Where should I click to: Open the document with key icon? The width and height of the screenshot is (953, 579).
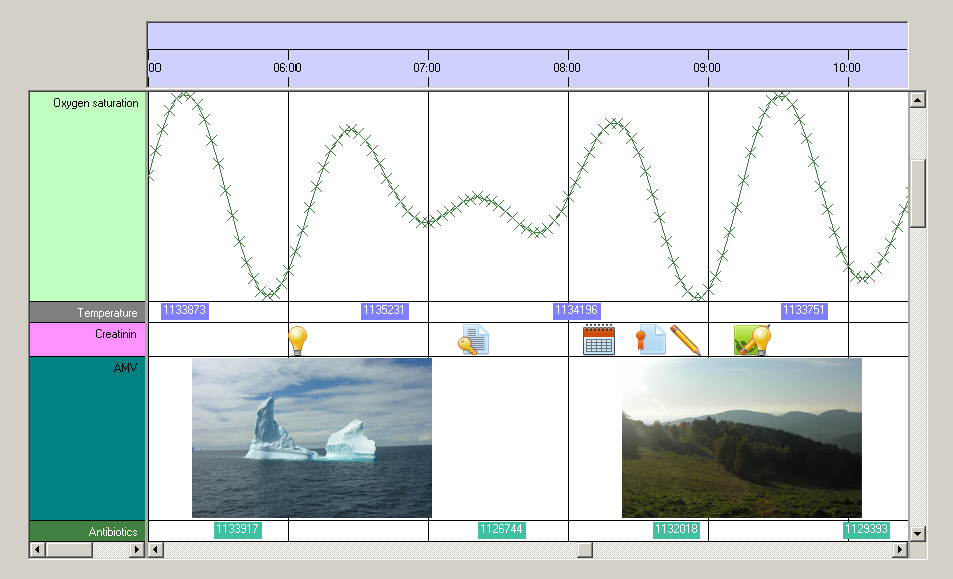tap(473, 340)
